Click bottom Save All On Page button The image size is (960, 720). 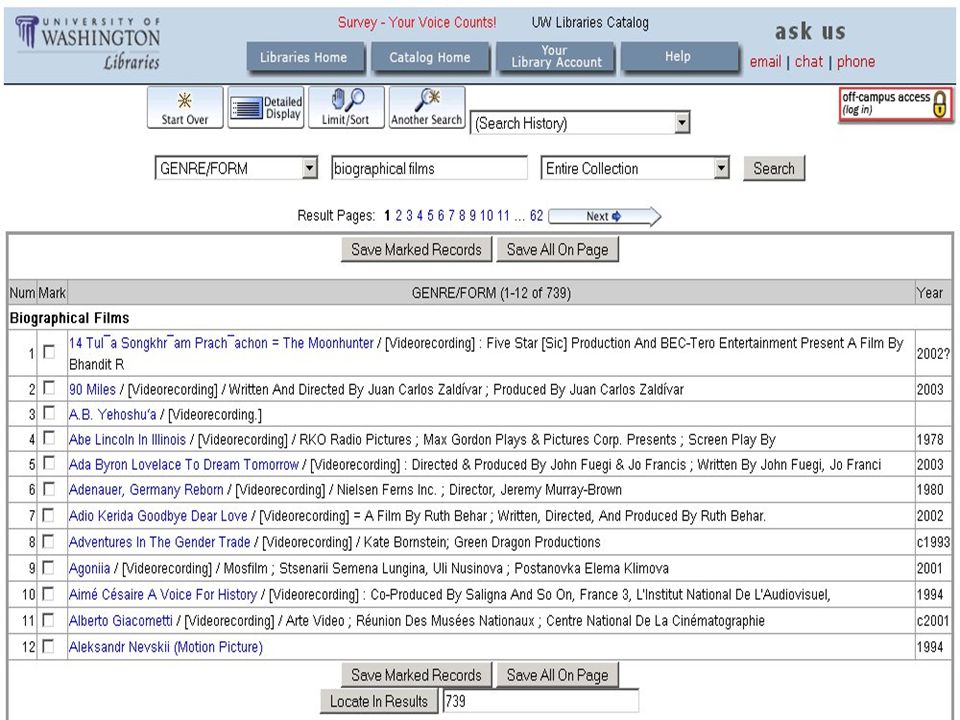(557, 675)
